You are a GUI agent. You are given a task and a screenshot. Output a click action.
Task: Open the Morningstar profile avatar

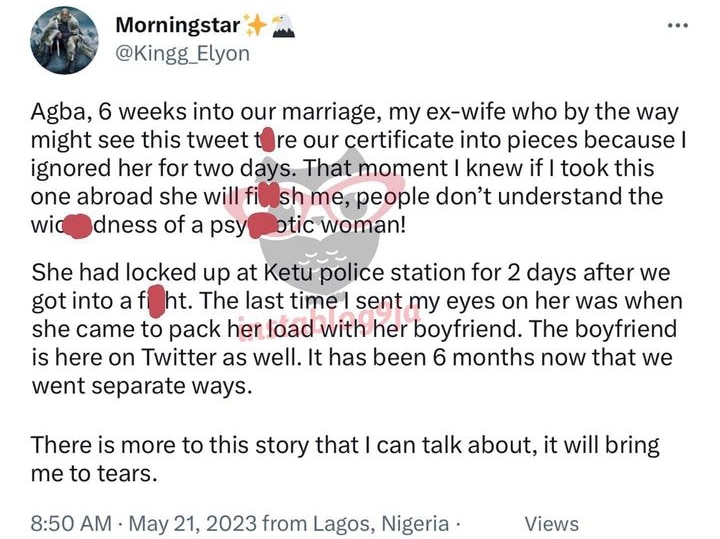coord(64,39)
